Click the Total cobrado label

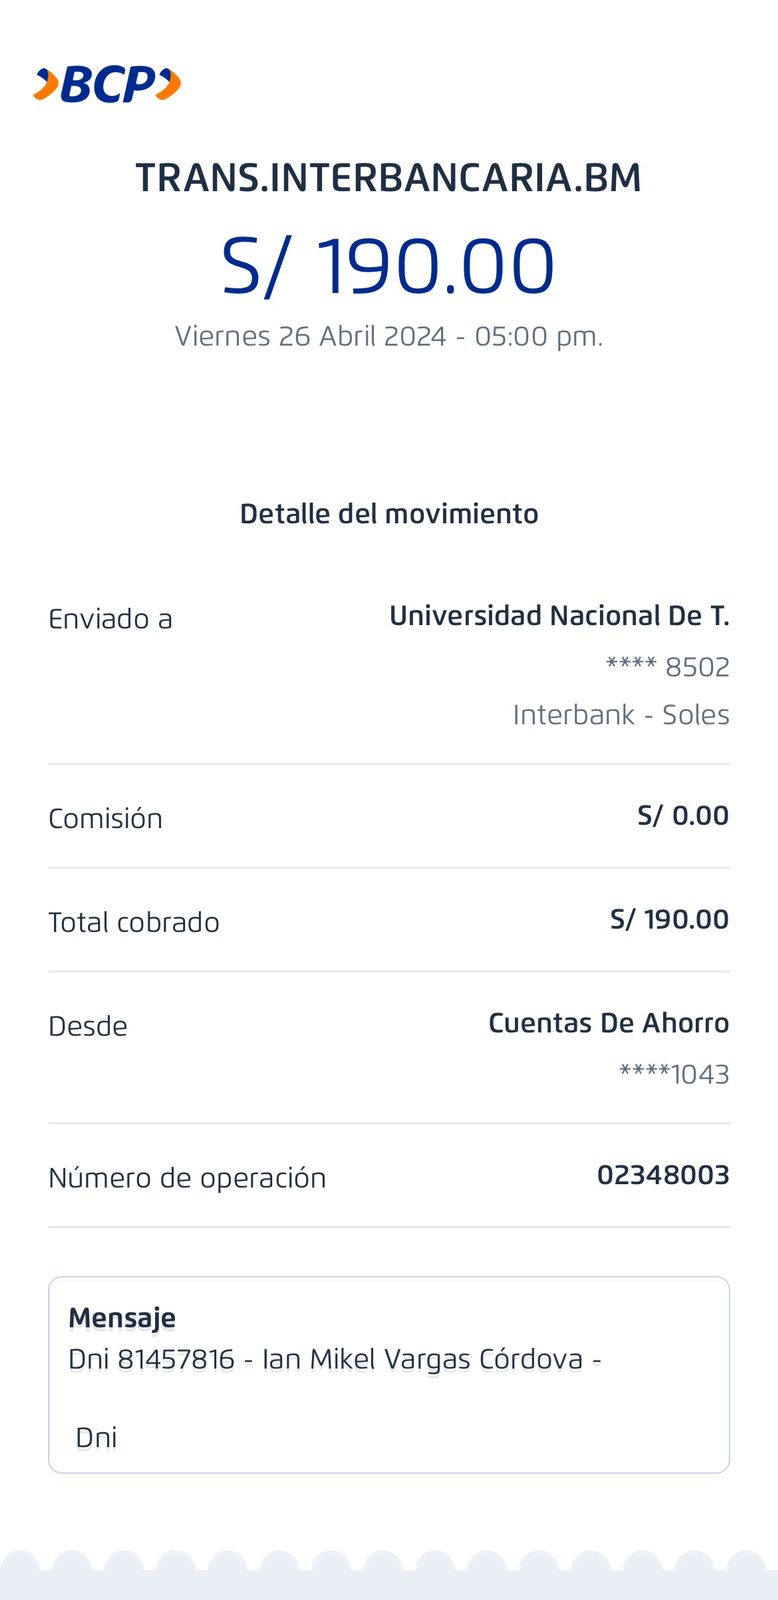coord(134,922)
